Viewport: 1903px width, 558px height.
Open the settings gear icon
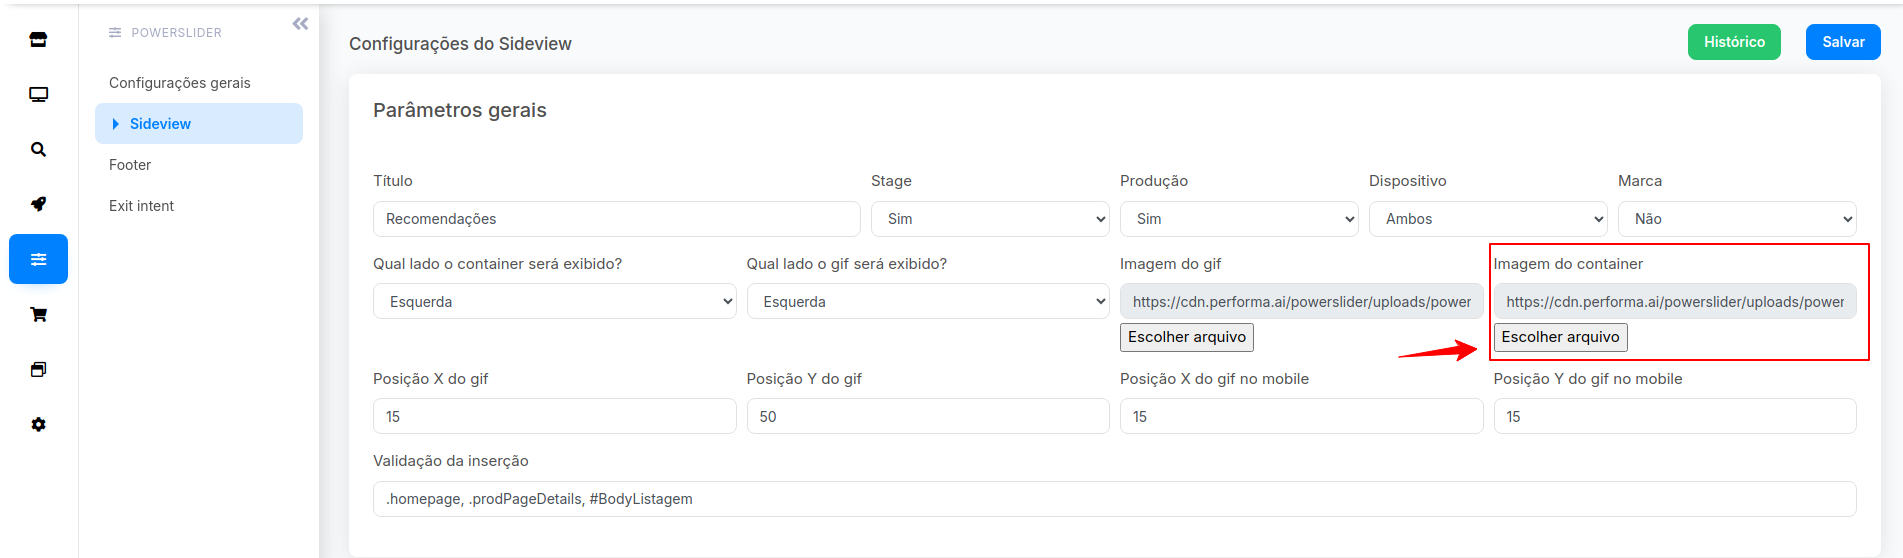tap(38, 425)
